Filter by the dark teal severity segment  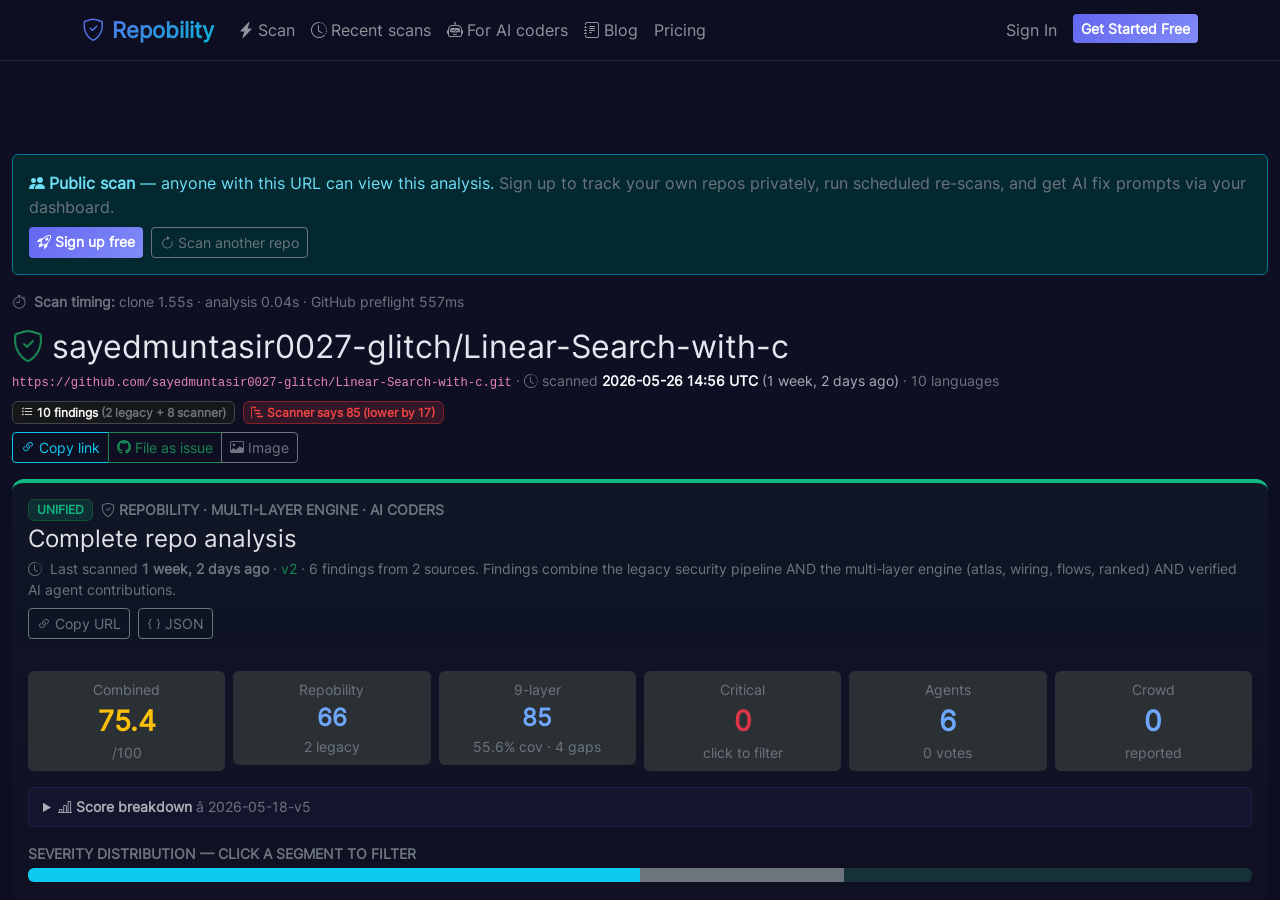click(1048, 875)
